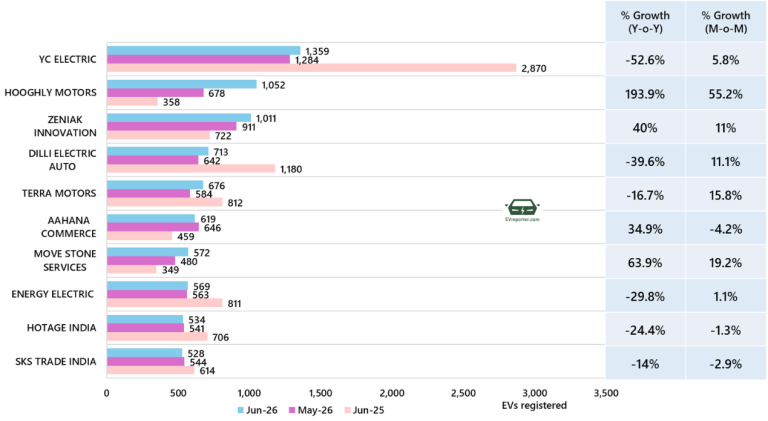The image size is (768, 421).
Task: Select the Jun-26 legend label
Action: (x=262, y=410)
